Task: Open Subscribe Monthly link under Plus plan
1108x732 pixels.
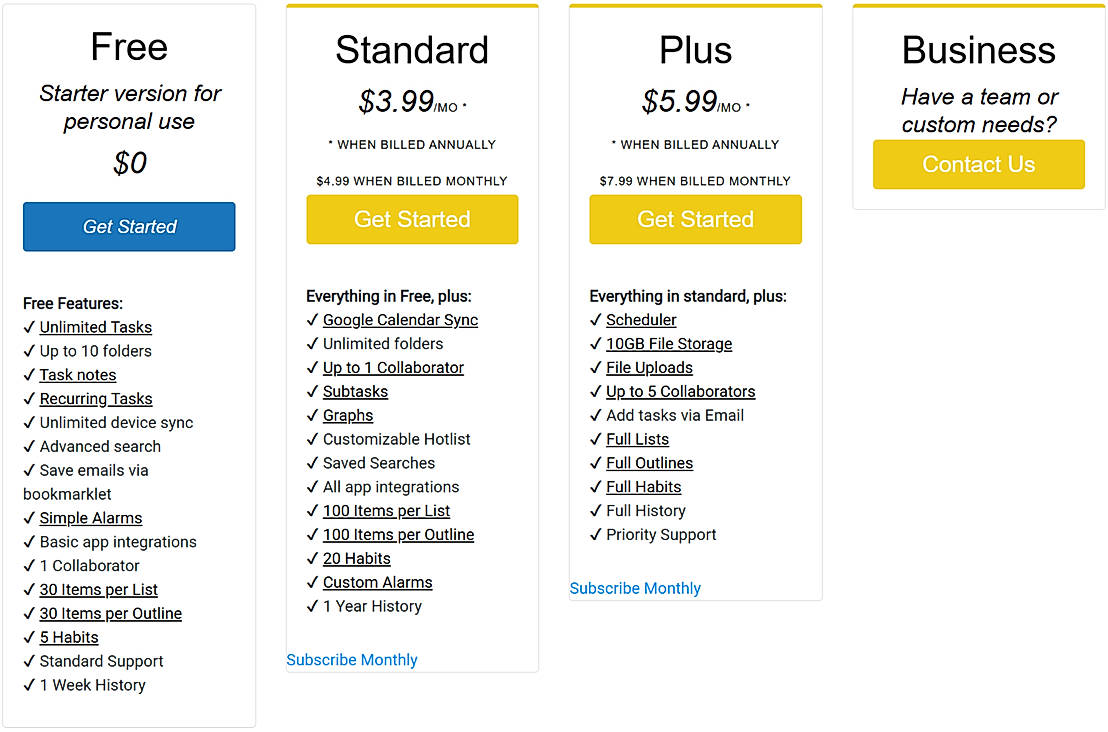Action: coord(635,588)
